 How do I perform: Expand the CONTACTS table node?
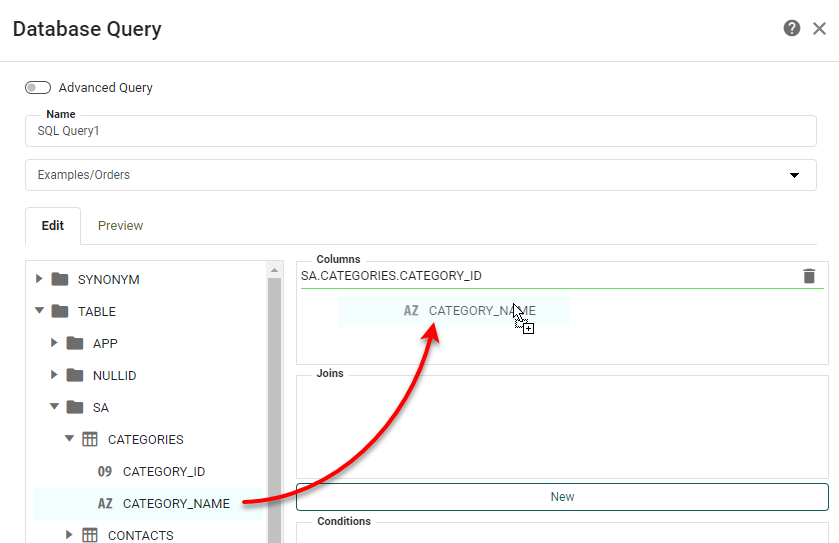(69, 535)
